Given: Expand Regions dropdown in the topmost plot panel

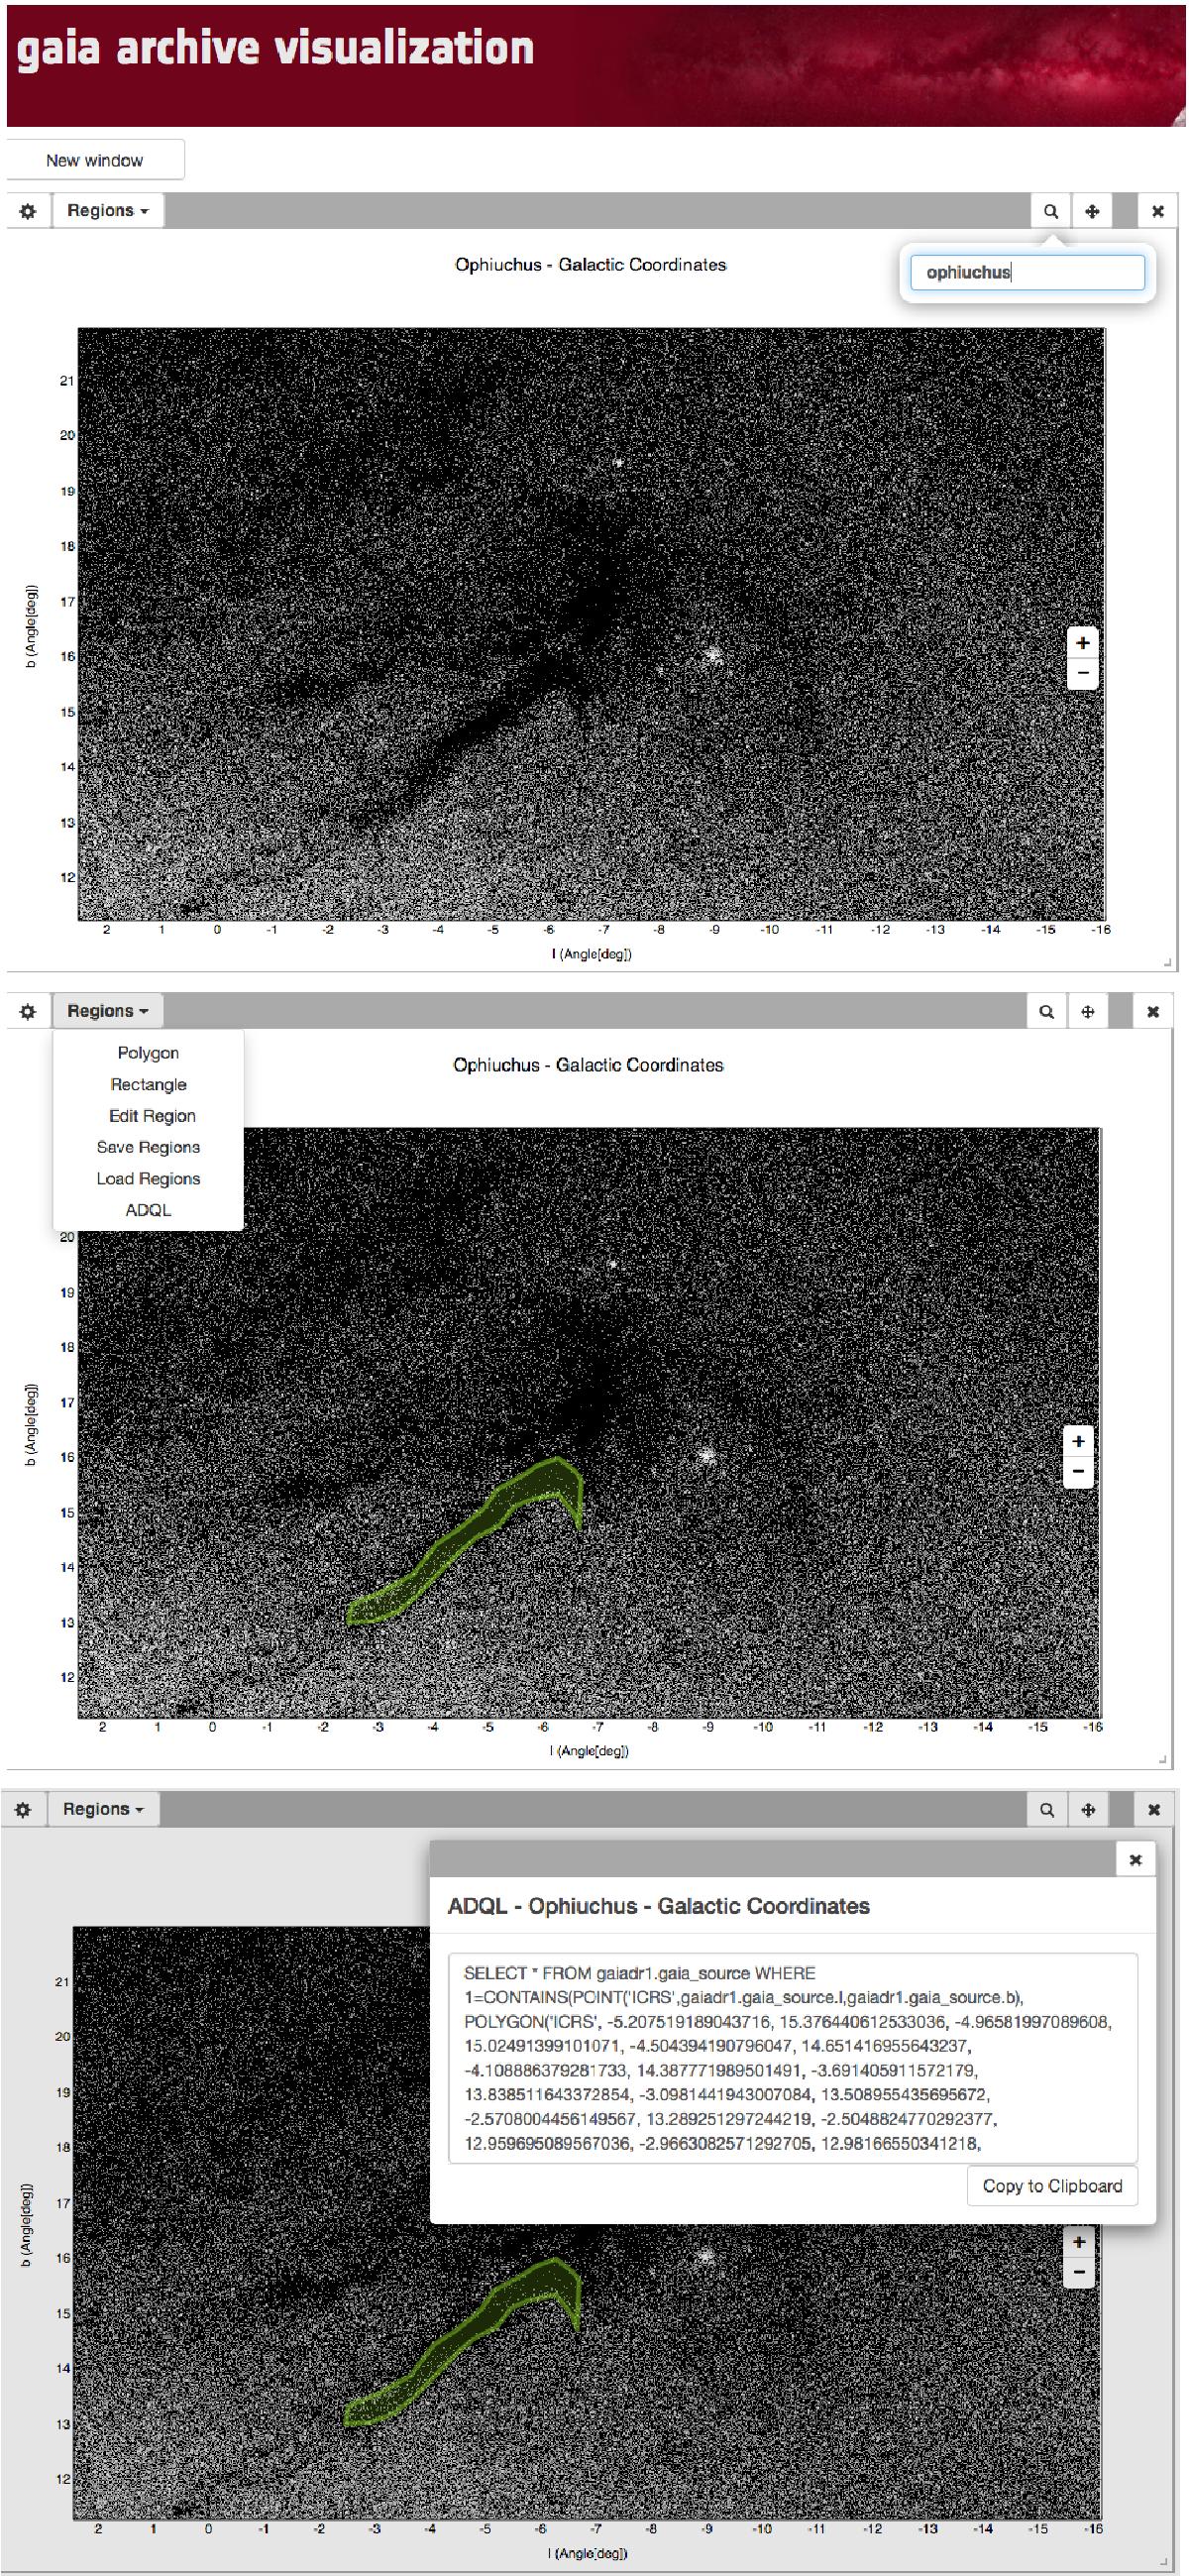Looking at the screenshot, I should [x=107, y=211].
